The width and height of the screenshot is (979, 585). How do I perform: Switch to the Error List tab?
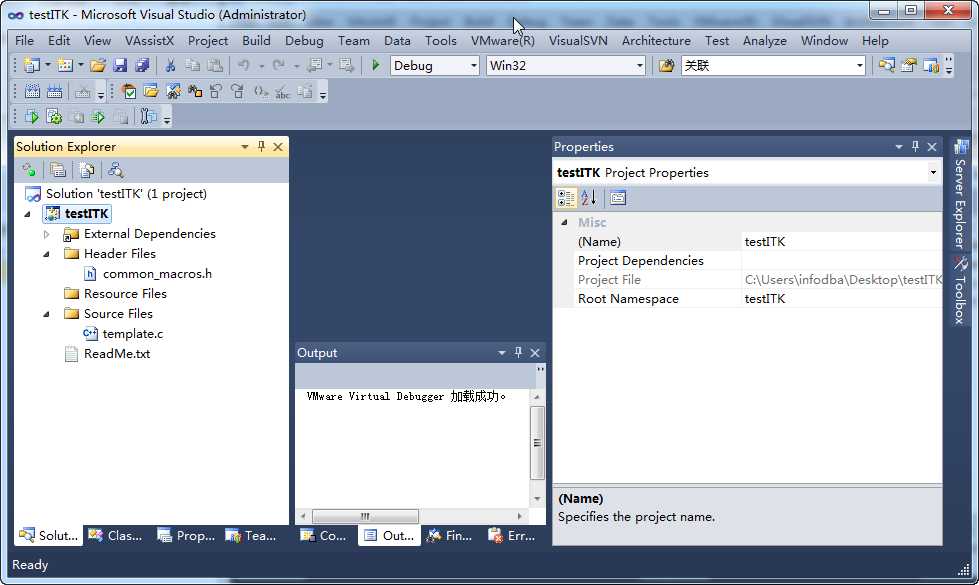(513, 536)
